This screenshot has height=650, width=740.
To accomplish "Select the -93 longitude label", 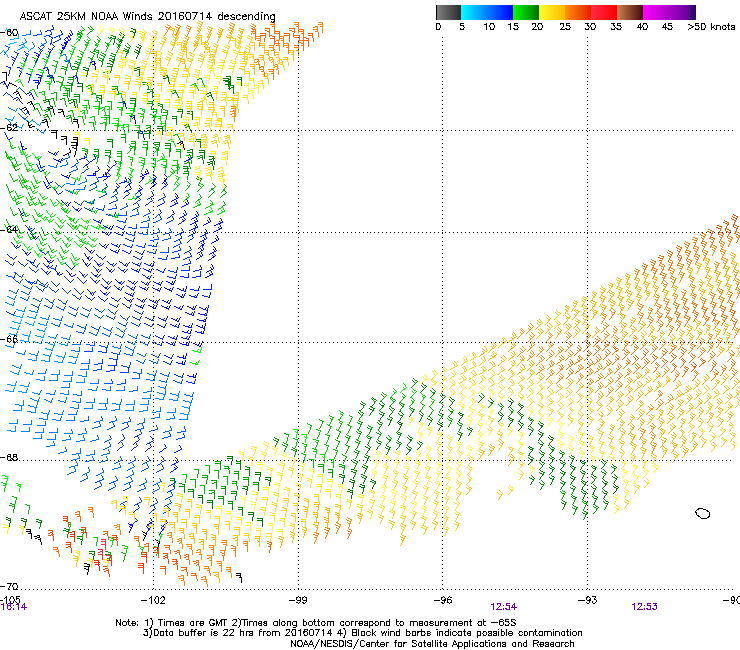I will click(588, 600).
